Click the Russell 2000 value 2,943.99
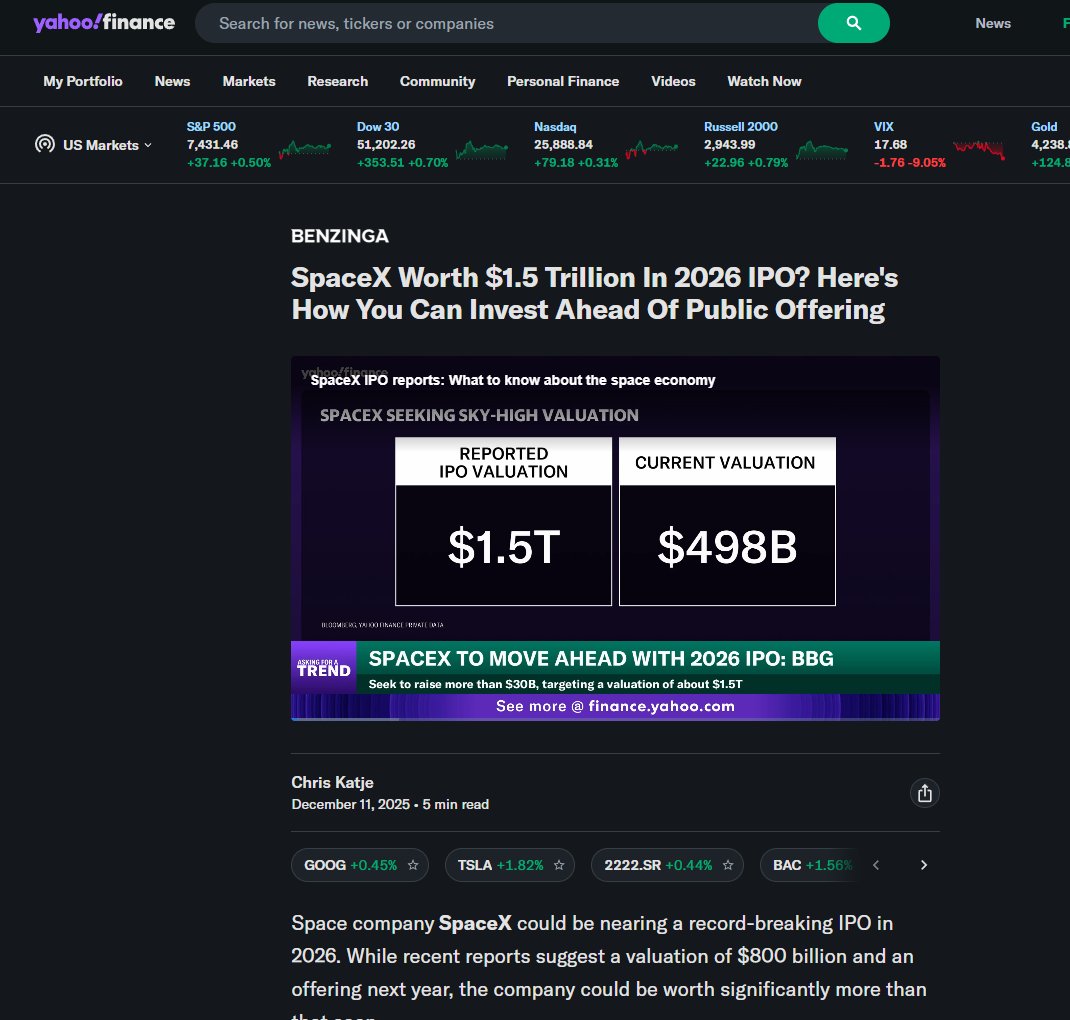Screen dimensions: 1070x1020 click(729, 145)
